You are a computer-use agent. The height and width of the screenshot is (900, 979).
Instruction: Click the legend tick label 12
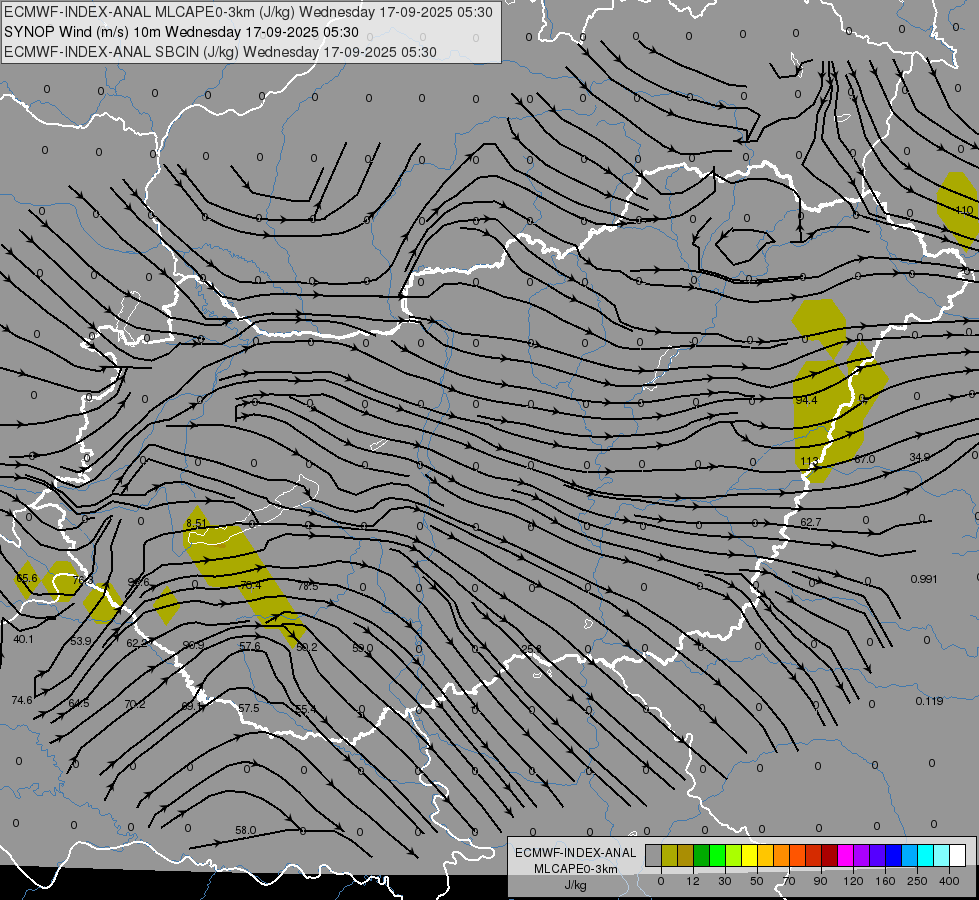[692, 881]
